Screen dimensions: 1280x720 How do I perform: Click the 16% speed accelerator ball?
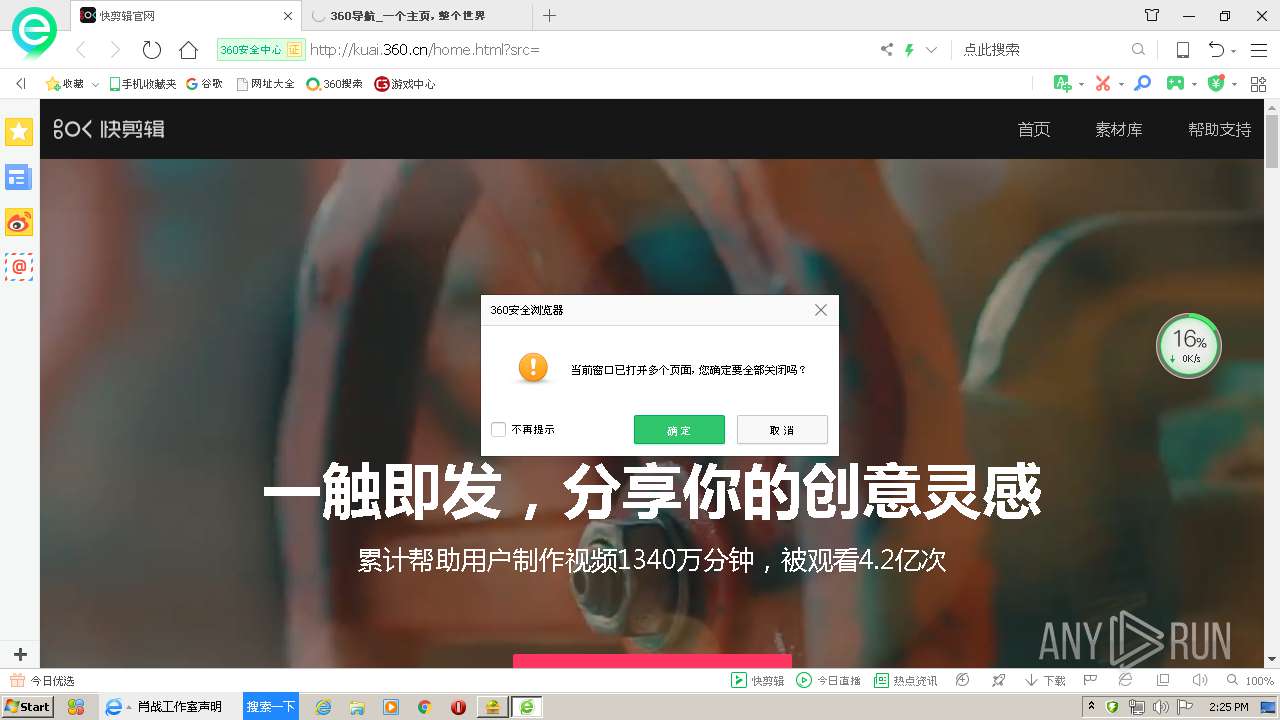[1189, 346]
